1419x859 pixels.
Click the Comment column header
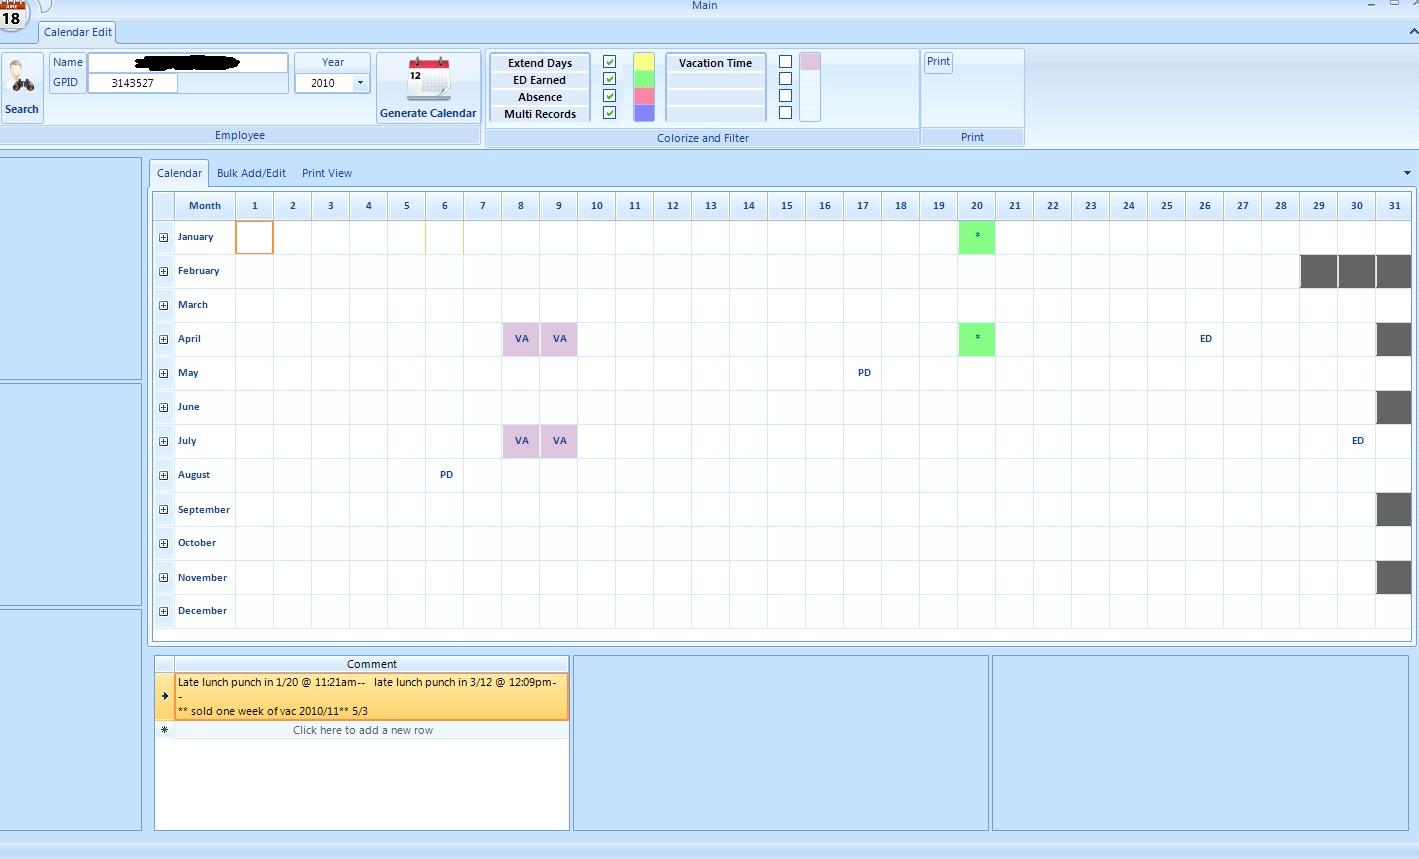(x=372, y=664)
